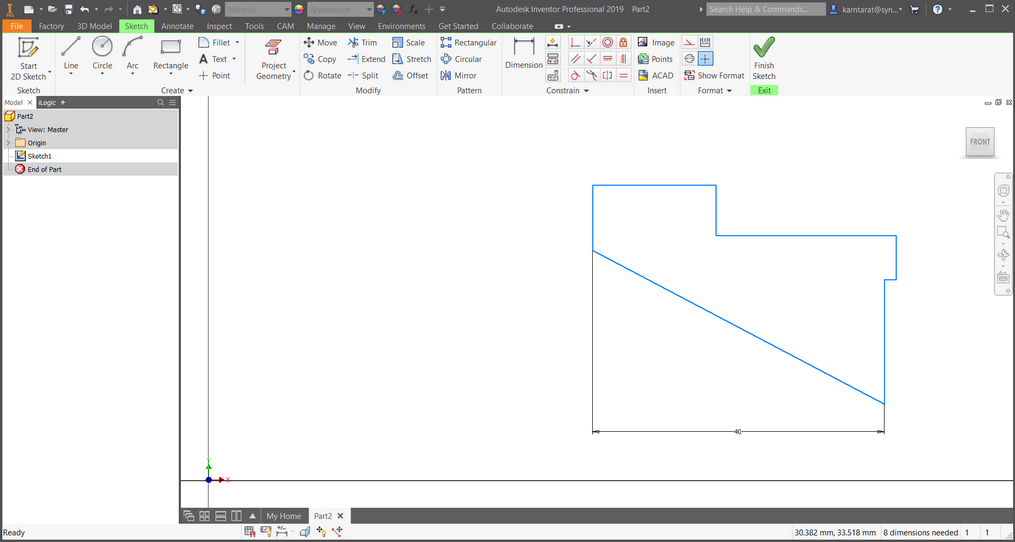Click the Rectangular pattern tool

point(469,42)
